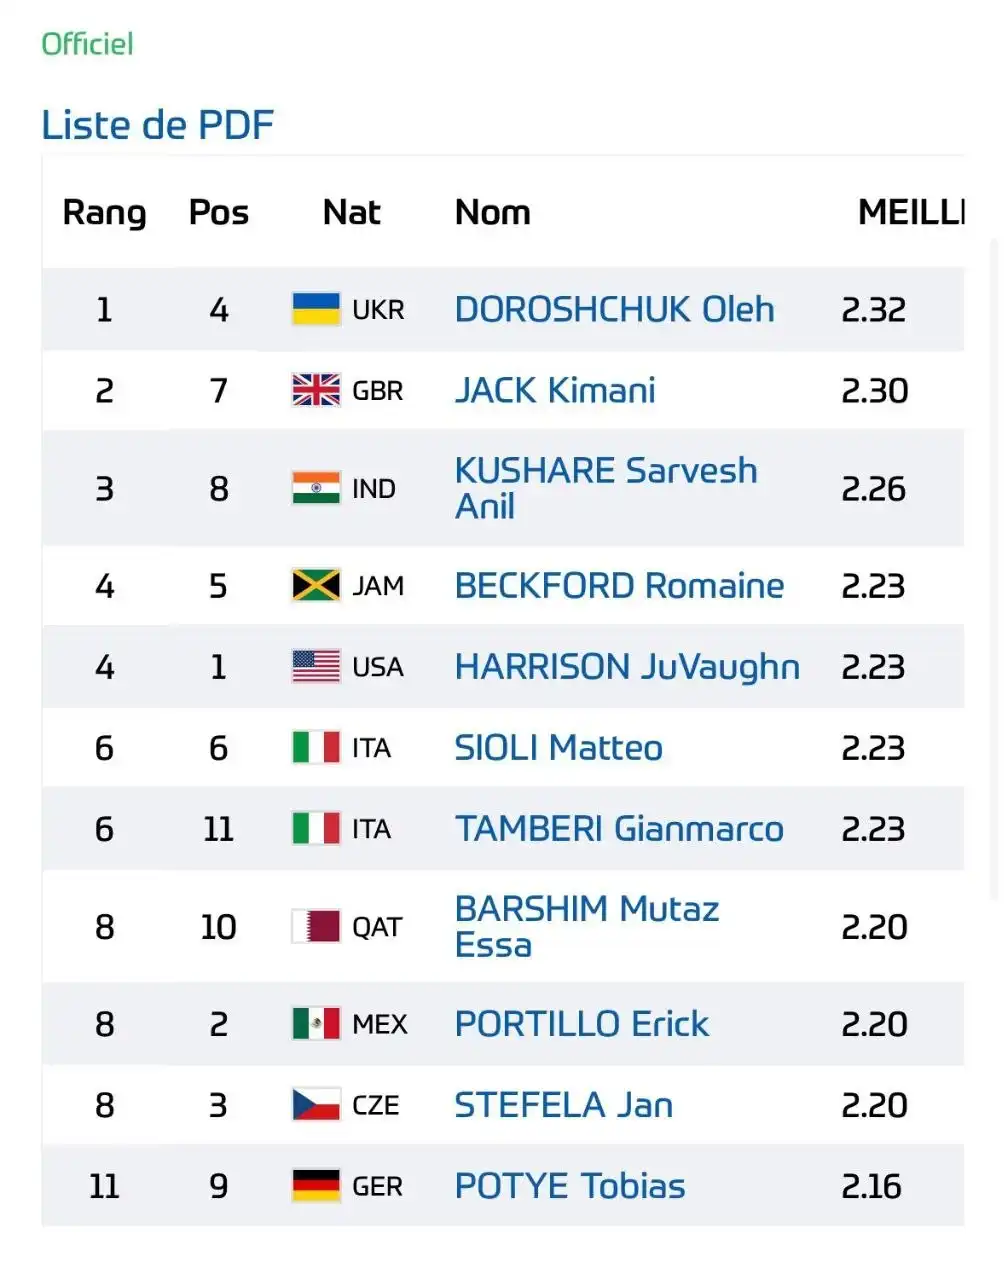
Task: Click the Germany flag icon
Action: tap(316, 1185)
